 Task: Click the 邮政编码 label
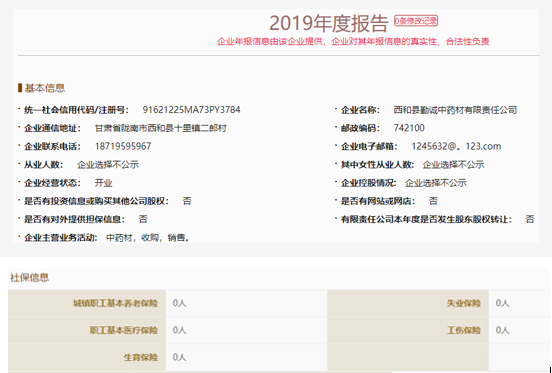click(x=360, y=128)
